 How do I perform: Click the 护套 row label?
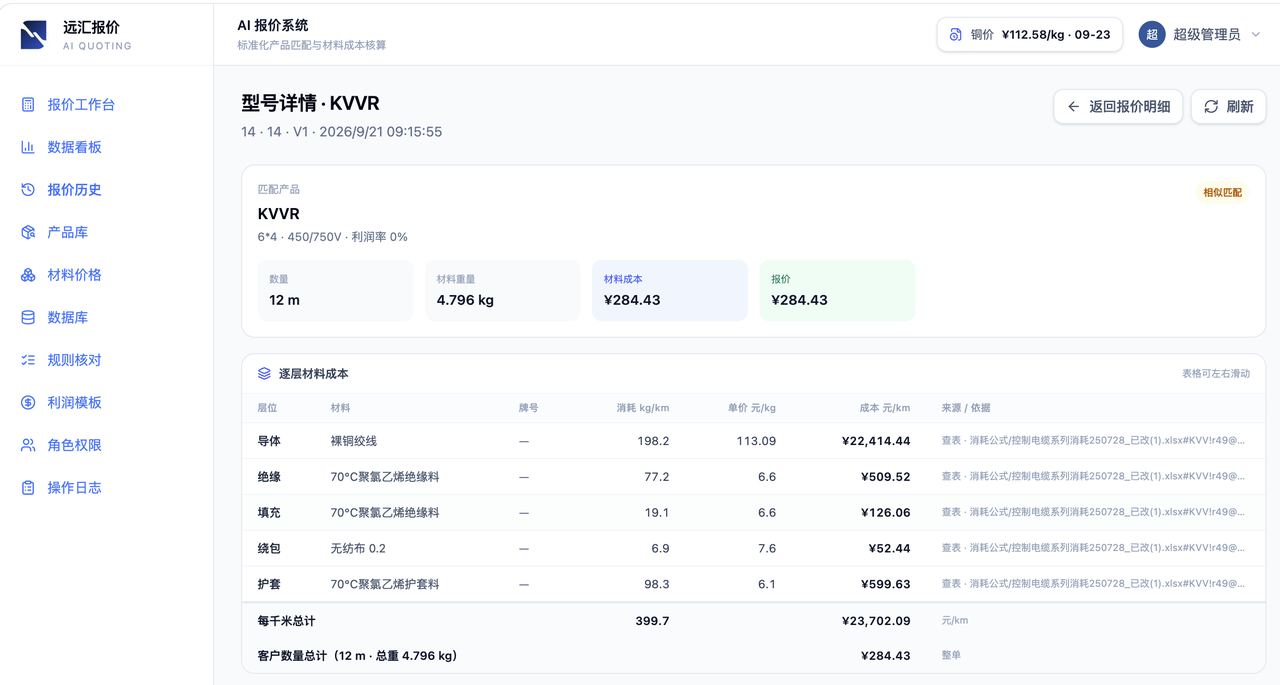tap(269, 584)
